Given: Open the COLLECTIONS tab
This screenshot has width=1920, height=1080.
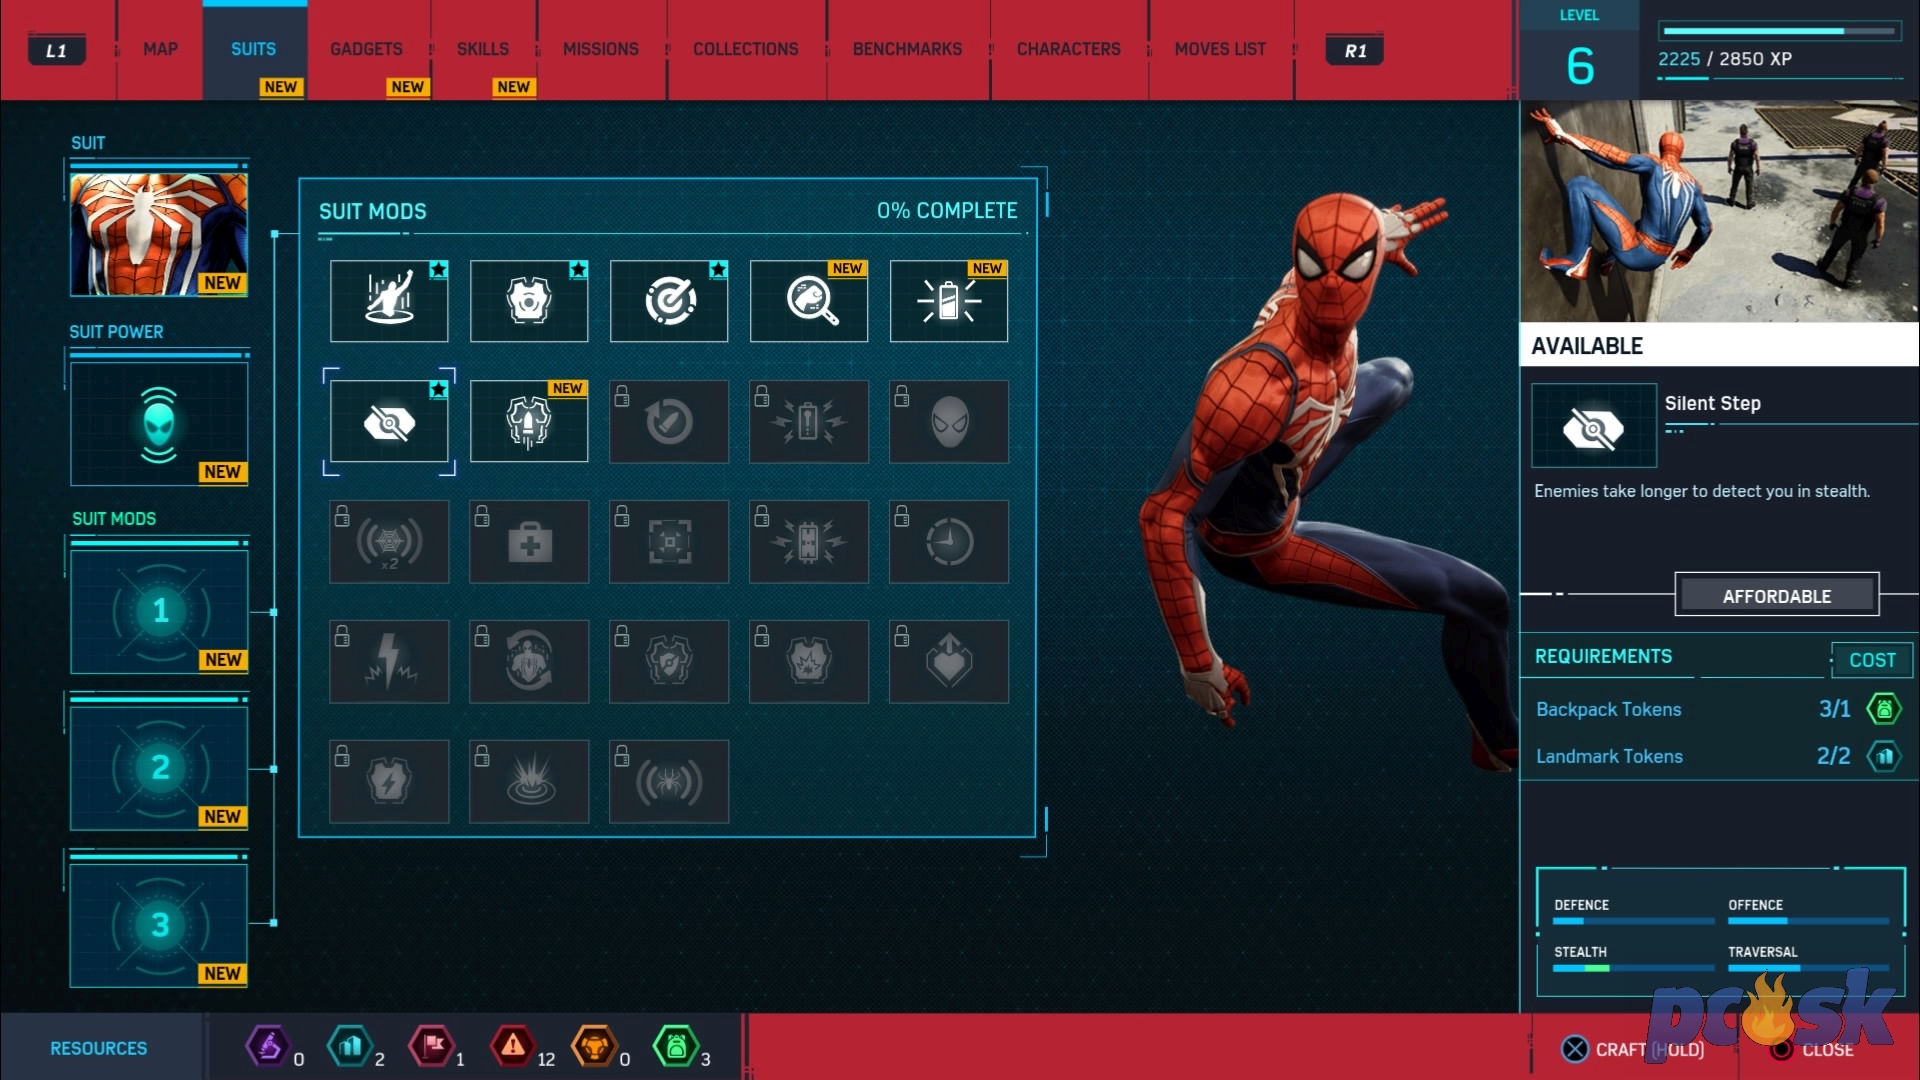Looking at the screenshot, I should pos(746,49).
